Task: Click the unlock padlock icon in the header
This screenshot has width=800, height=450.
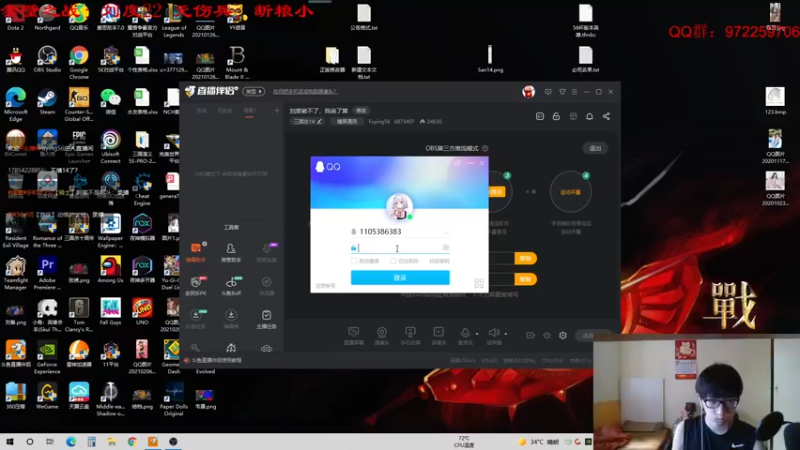Action: (556, 116)
